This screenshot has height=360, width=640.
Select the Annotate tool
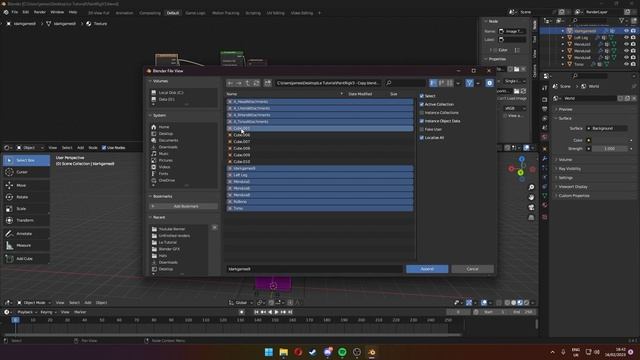[x=26, y=233]
